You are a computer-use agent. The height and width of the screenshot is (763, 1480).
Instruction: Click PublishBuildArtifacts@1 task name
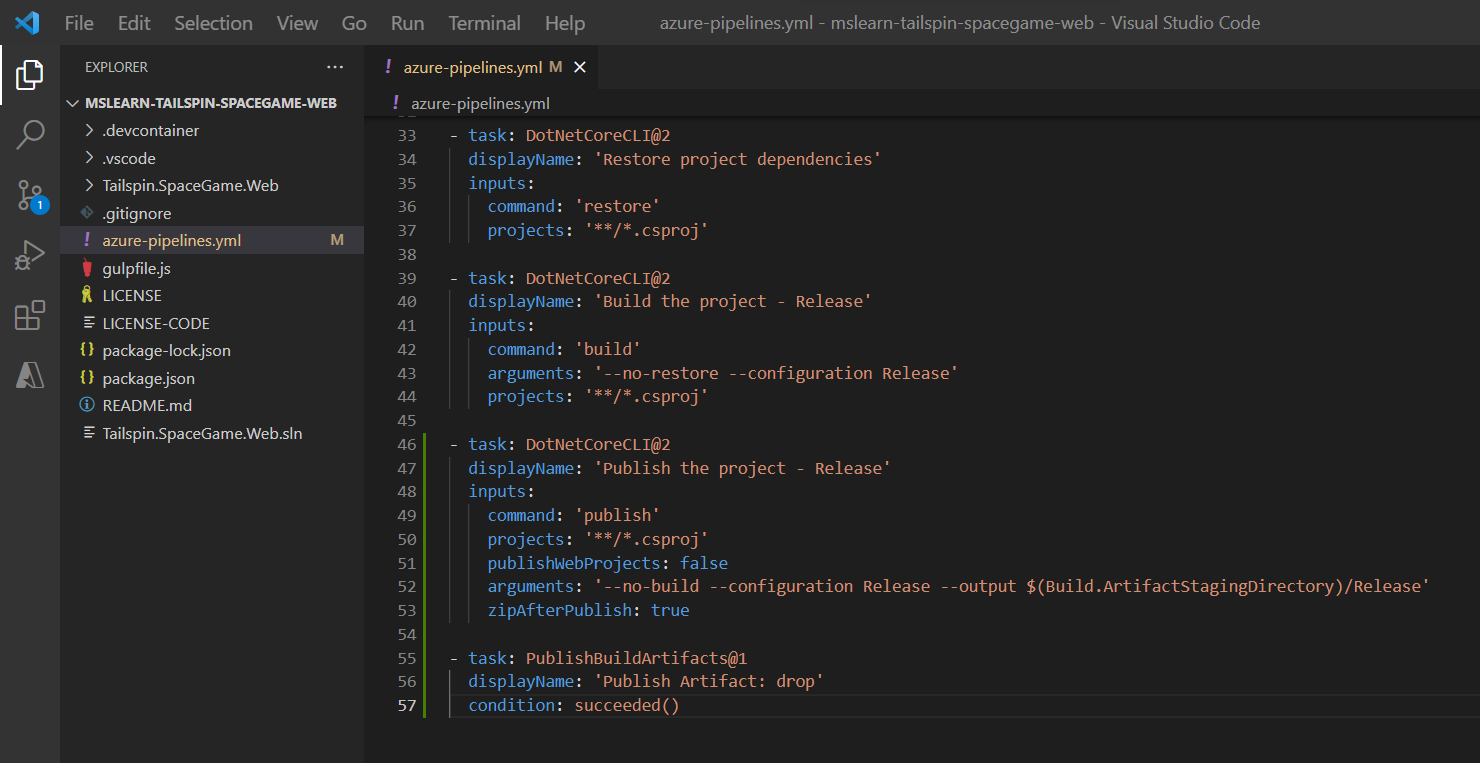click(637, 658)
